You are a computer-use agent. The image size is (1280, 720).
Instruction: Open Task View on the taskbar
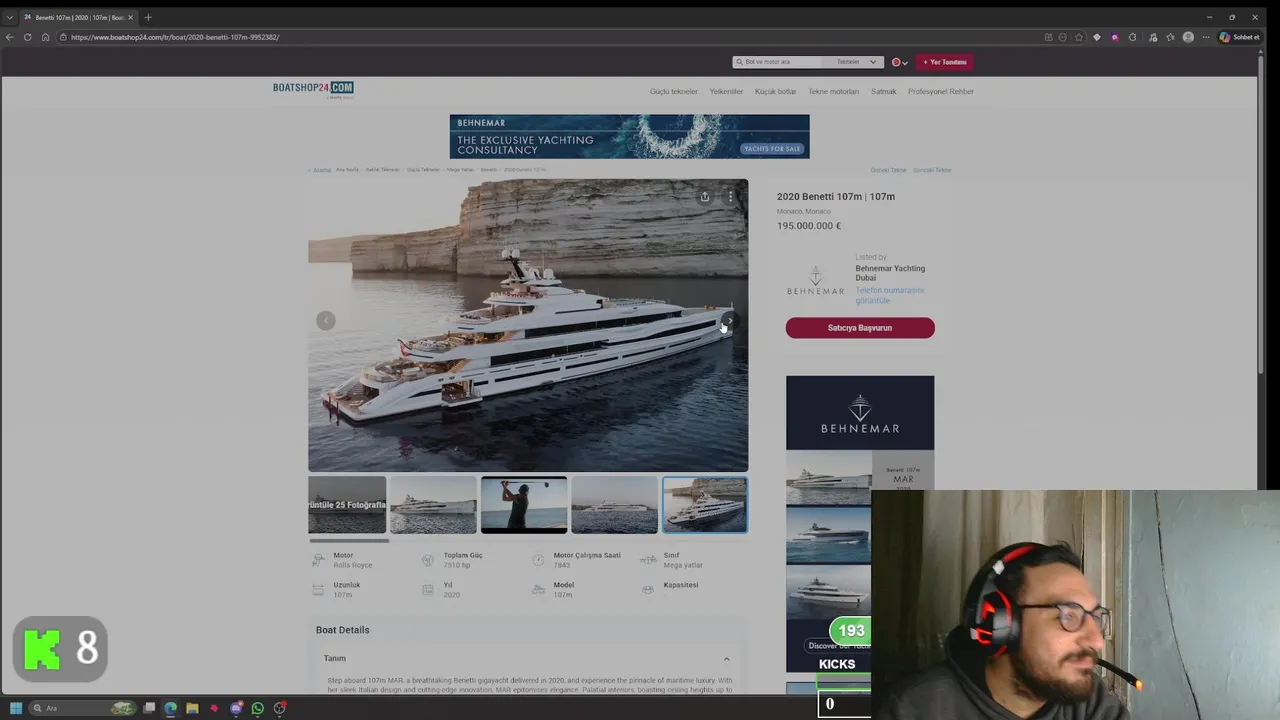[149, 708]
